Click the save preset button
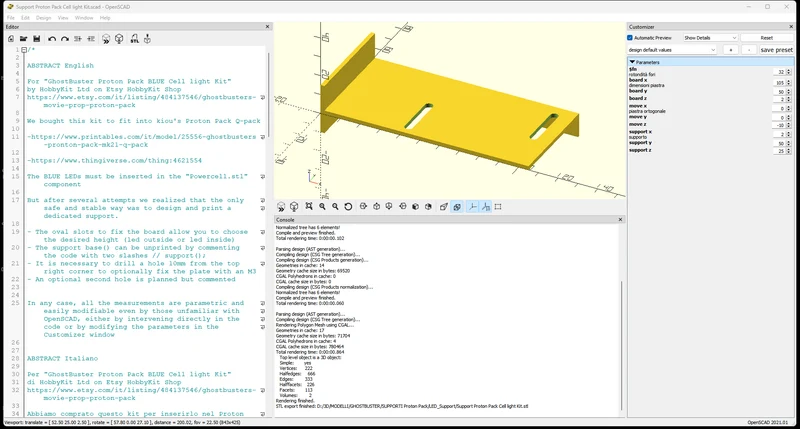This screenshot has height=429, width=800. (x=776, y=50)
